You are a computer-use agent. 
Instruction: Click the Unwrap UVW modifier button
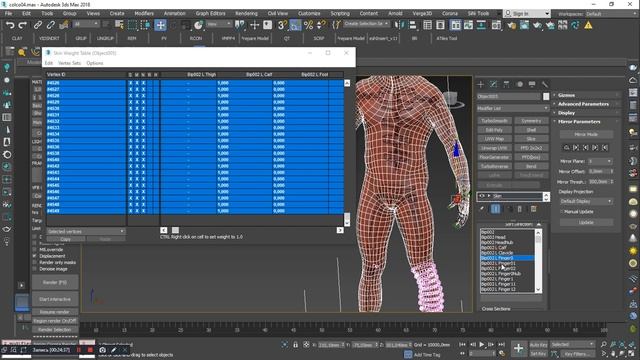click(494, 148)
